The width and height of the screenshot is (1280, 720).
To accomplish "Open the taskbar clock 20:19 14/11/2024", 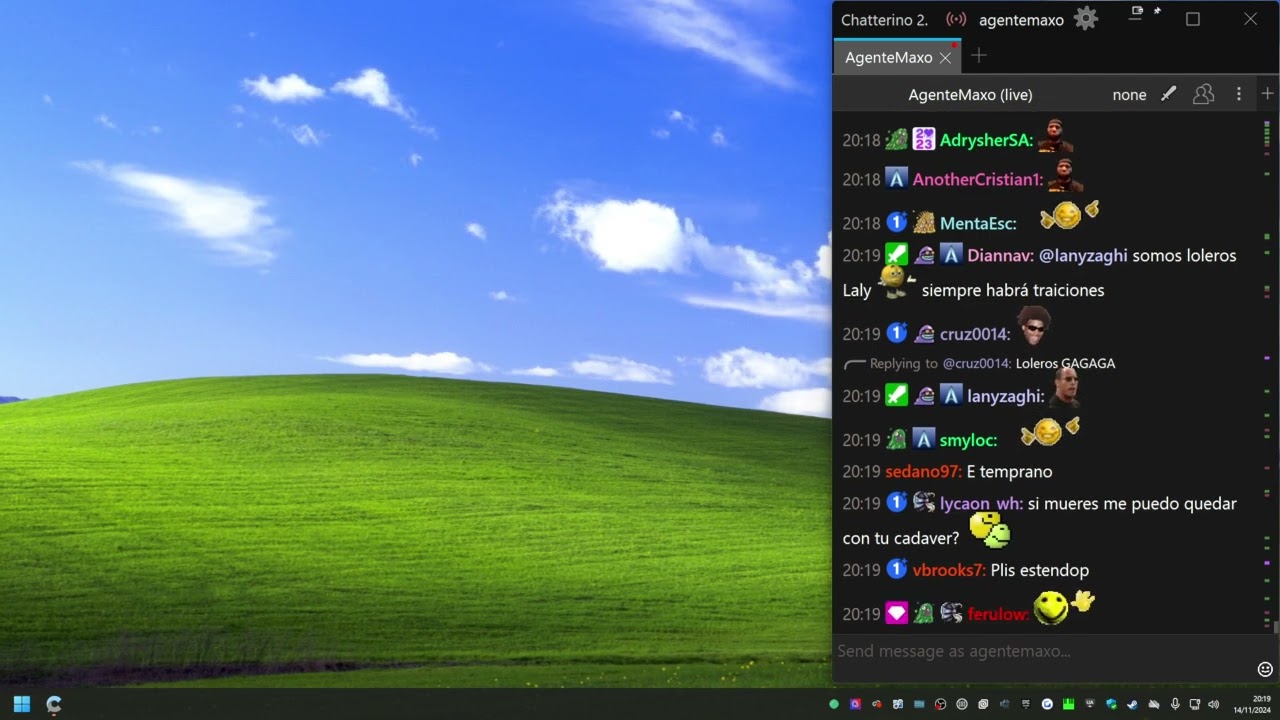I will [1251, 704].
